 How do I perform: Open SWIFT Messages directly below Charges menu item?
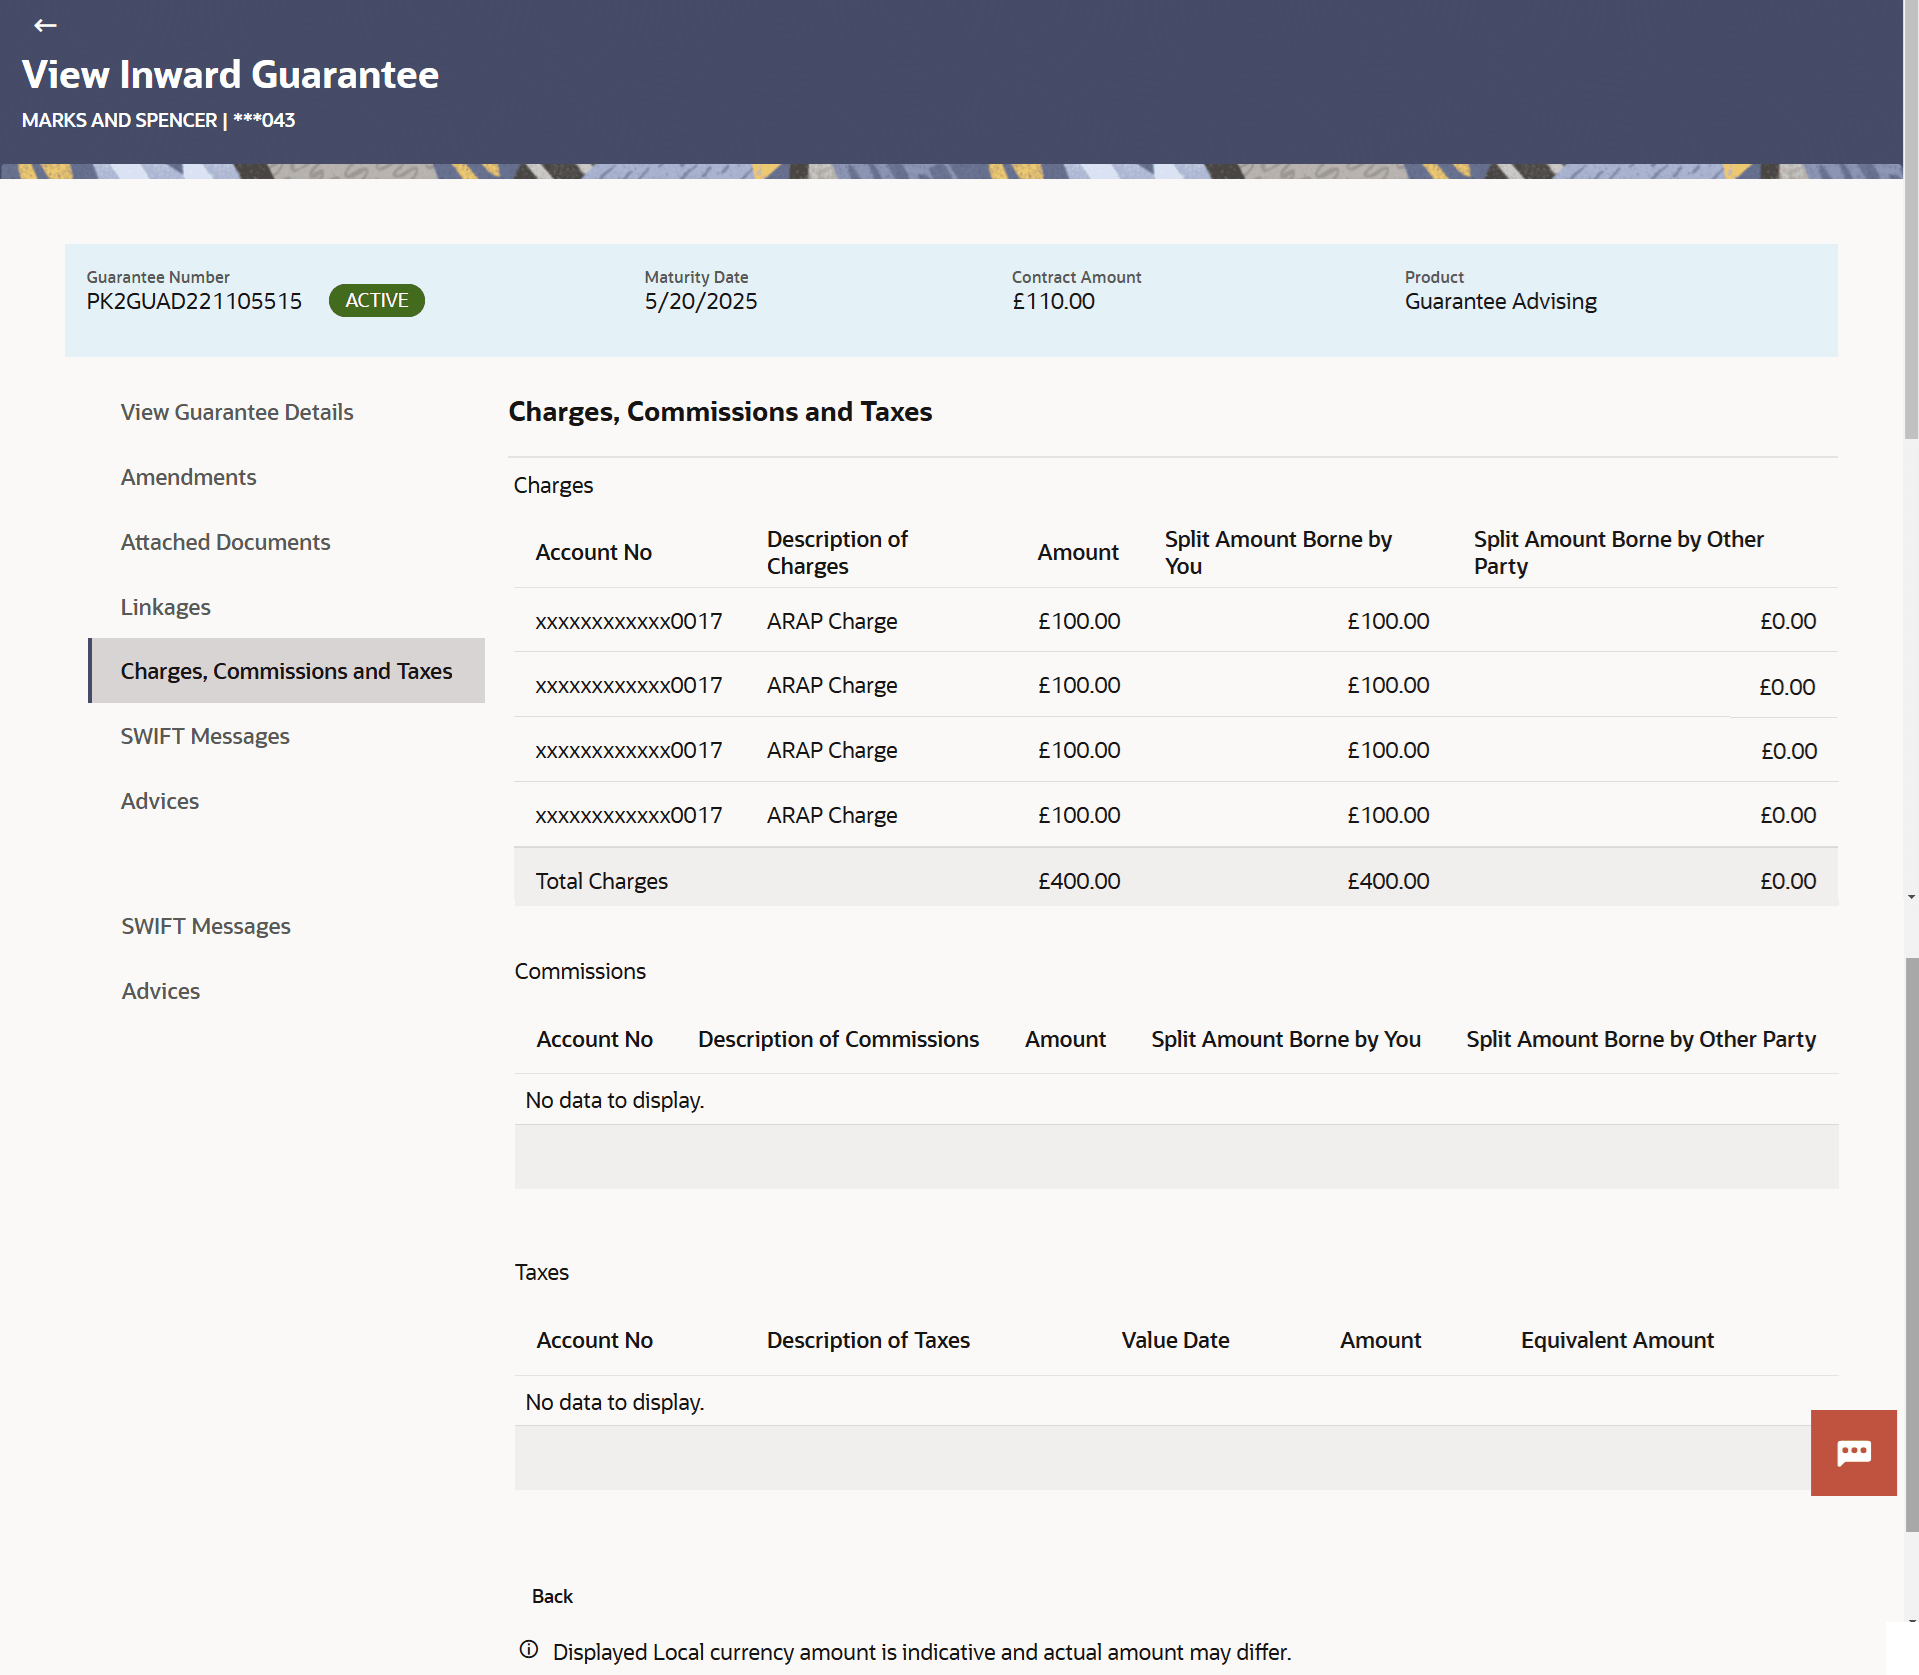tap(205, 736)
